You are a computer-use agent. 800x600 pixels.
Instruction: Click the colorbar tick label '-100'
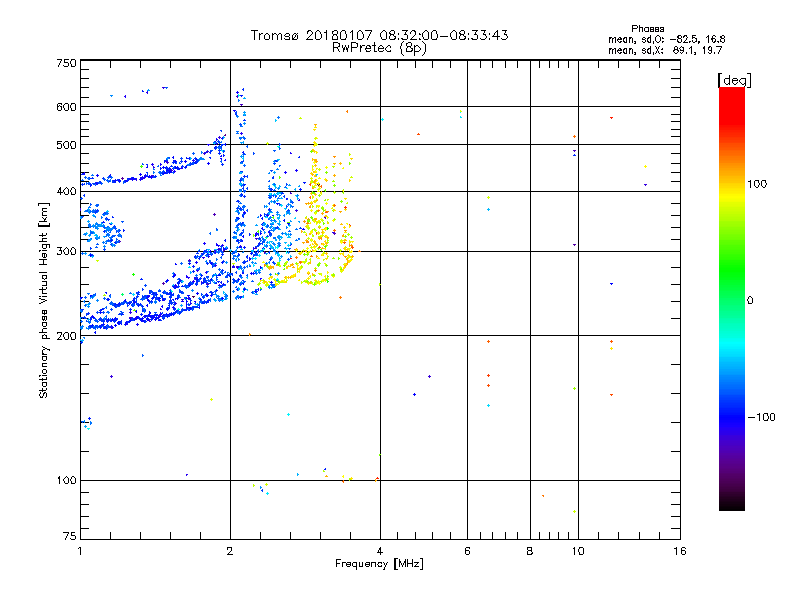(x=761, y=417)
